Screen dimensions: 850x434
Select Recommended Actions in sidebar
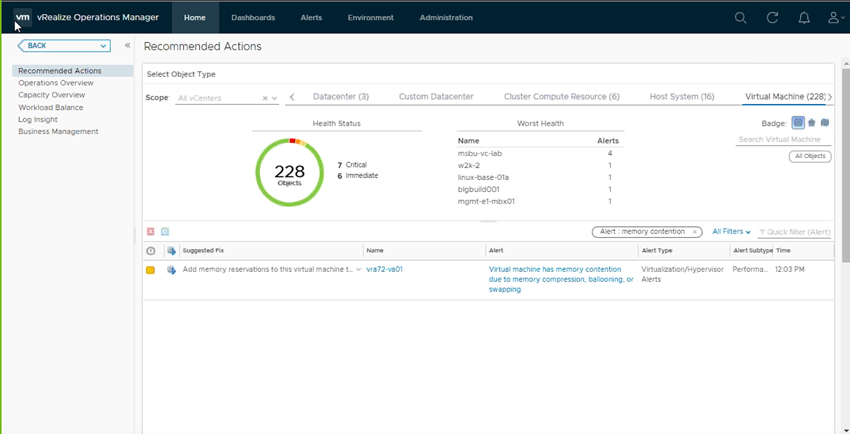(73, 71)
